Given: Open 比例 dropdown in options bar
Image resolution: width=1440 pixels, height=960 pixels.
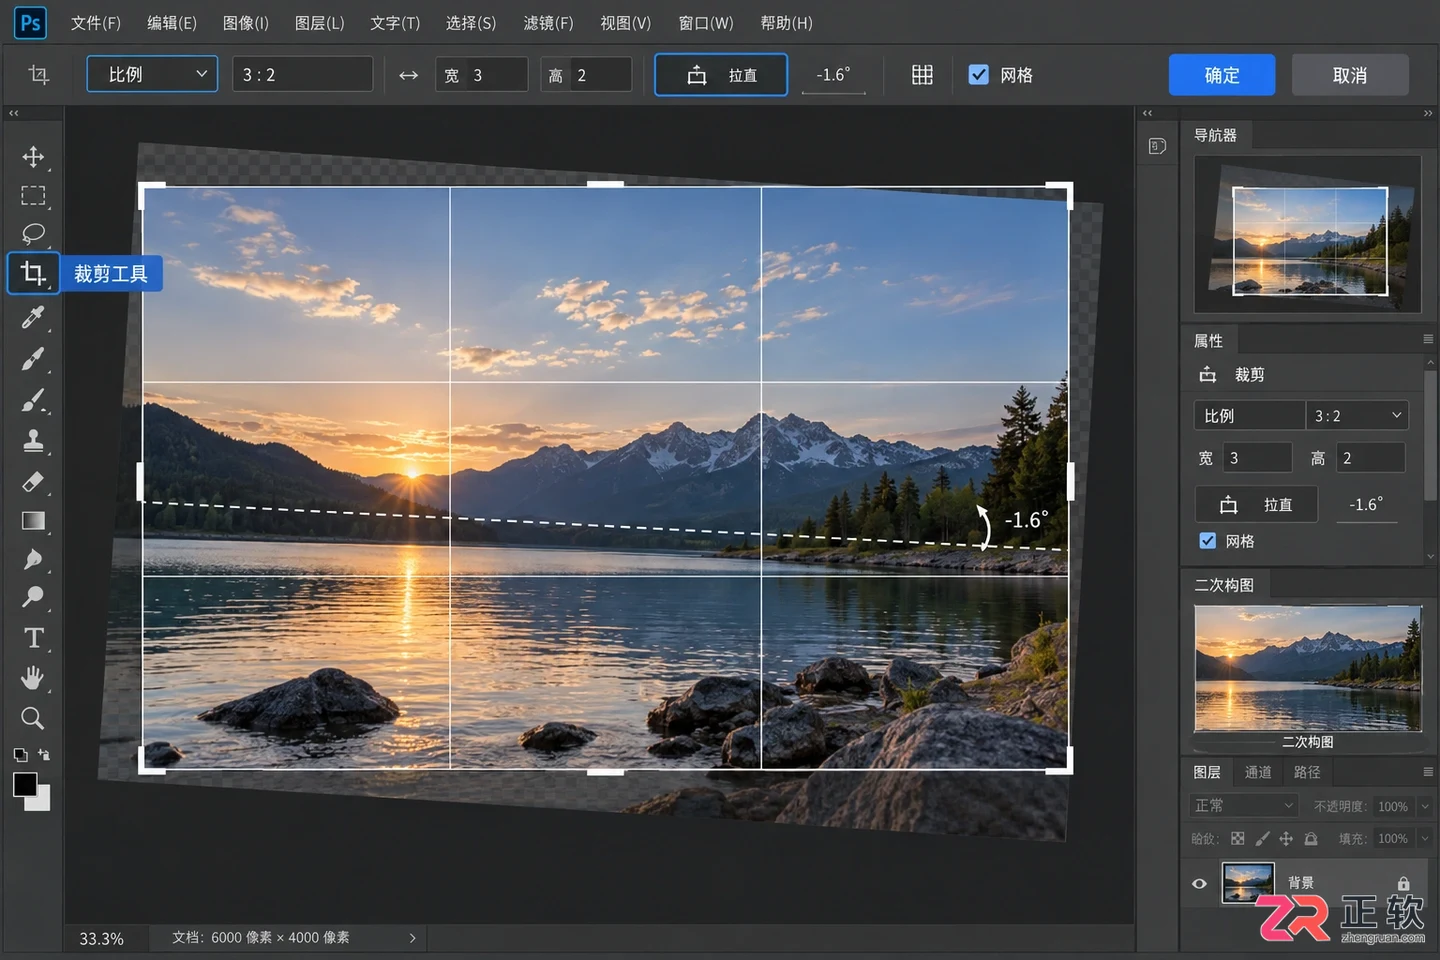Looking at the screenshot, I should coord(152,74).
